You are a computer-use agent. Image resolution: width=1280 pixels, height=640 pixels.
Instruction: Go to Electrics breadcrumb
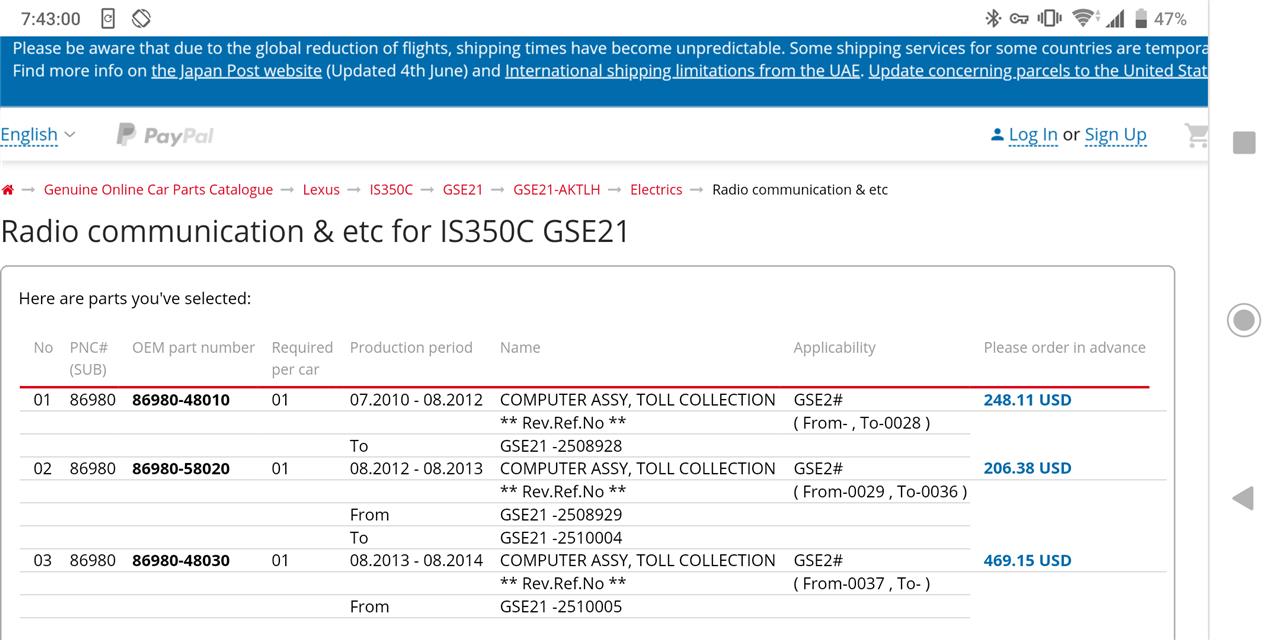point(656,190)
